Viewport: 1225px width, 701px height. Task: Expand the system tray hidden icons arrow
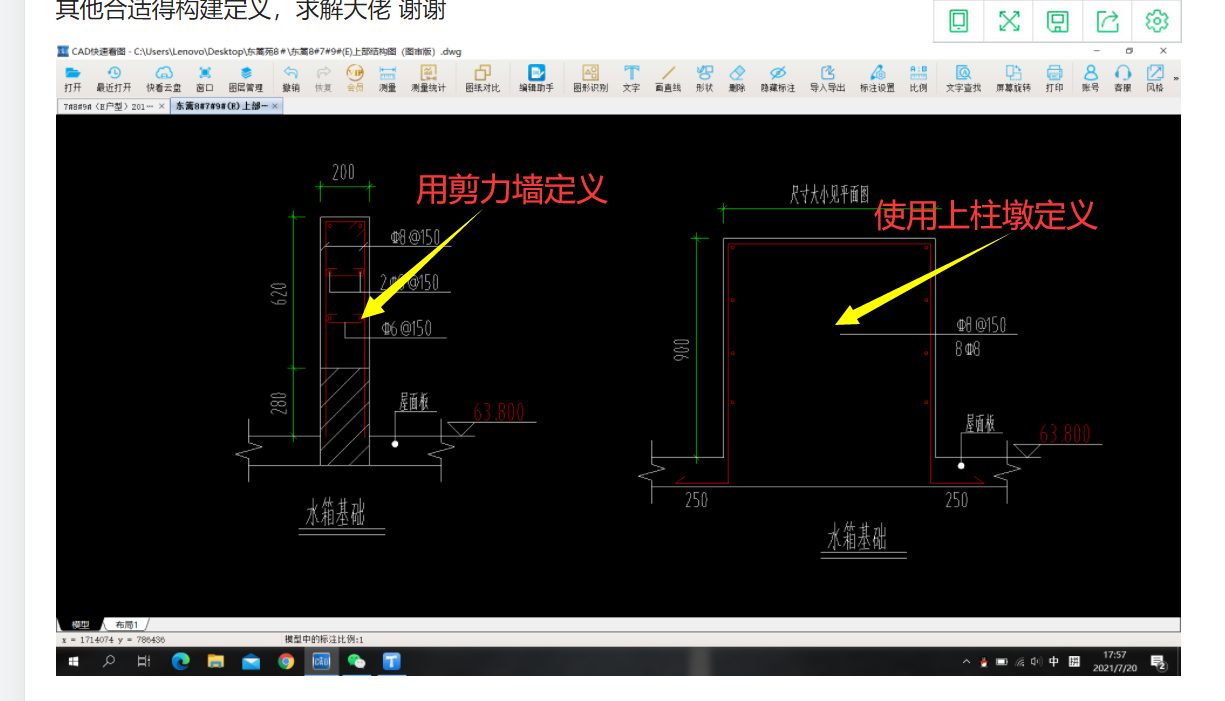pos(966,661)
